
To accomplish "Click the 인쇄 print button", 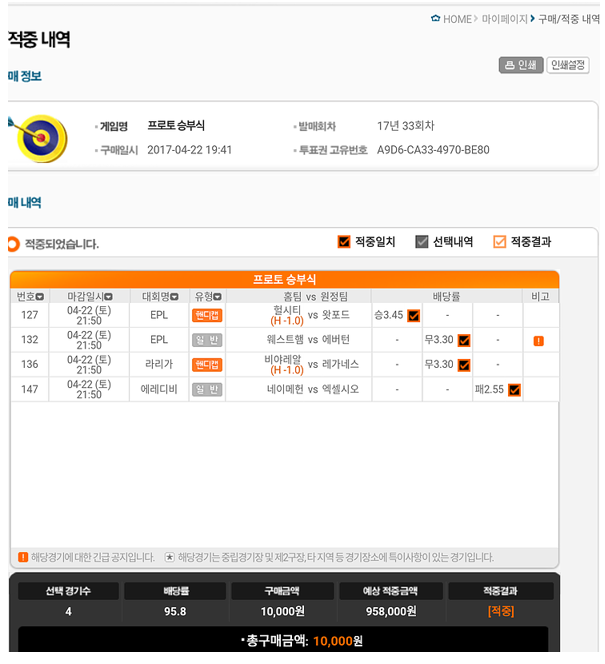I will click(521, 65).
